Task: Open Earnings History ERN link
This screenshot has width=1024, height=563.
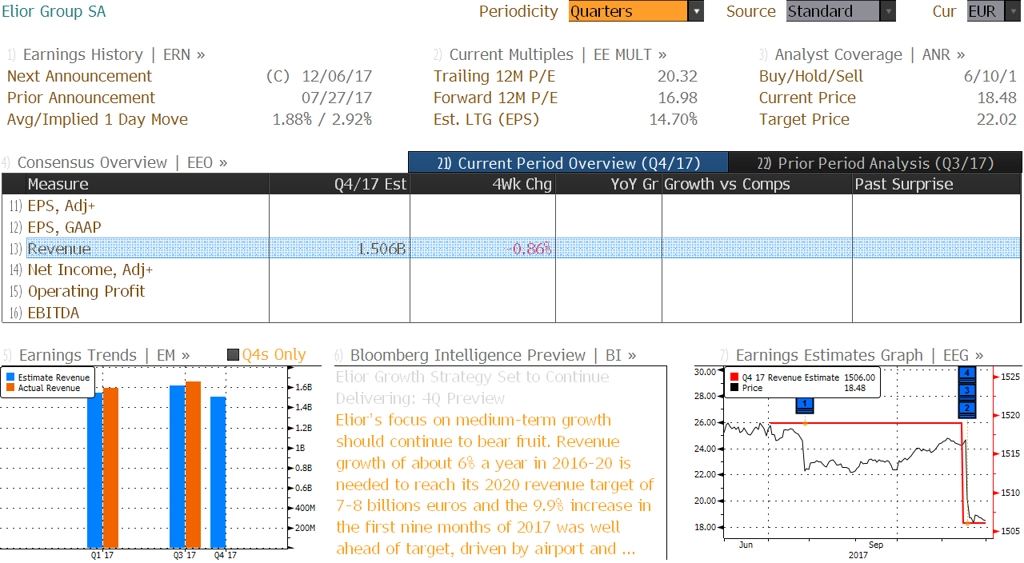Action: pyautogui.click(x=114, y=54)
